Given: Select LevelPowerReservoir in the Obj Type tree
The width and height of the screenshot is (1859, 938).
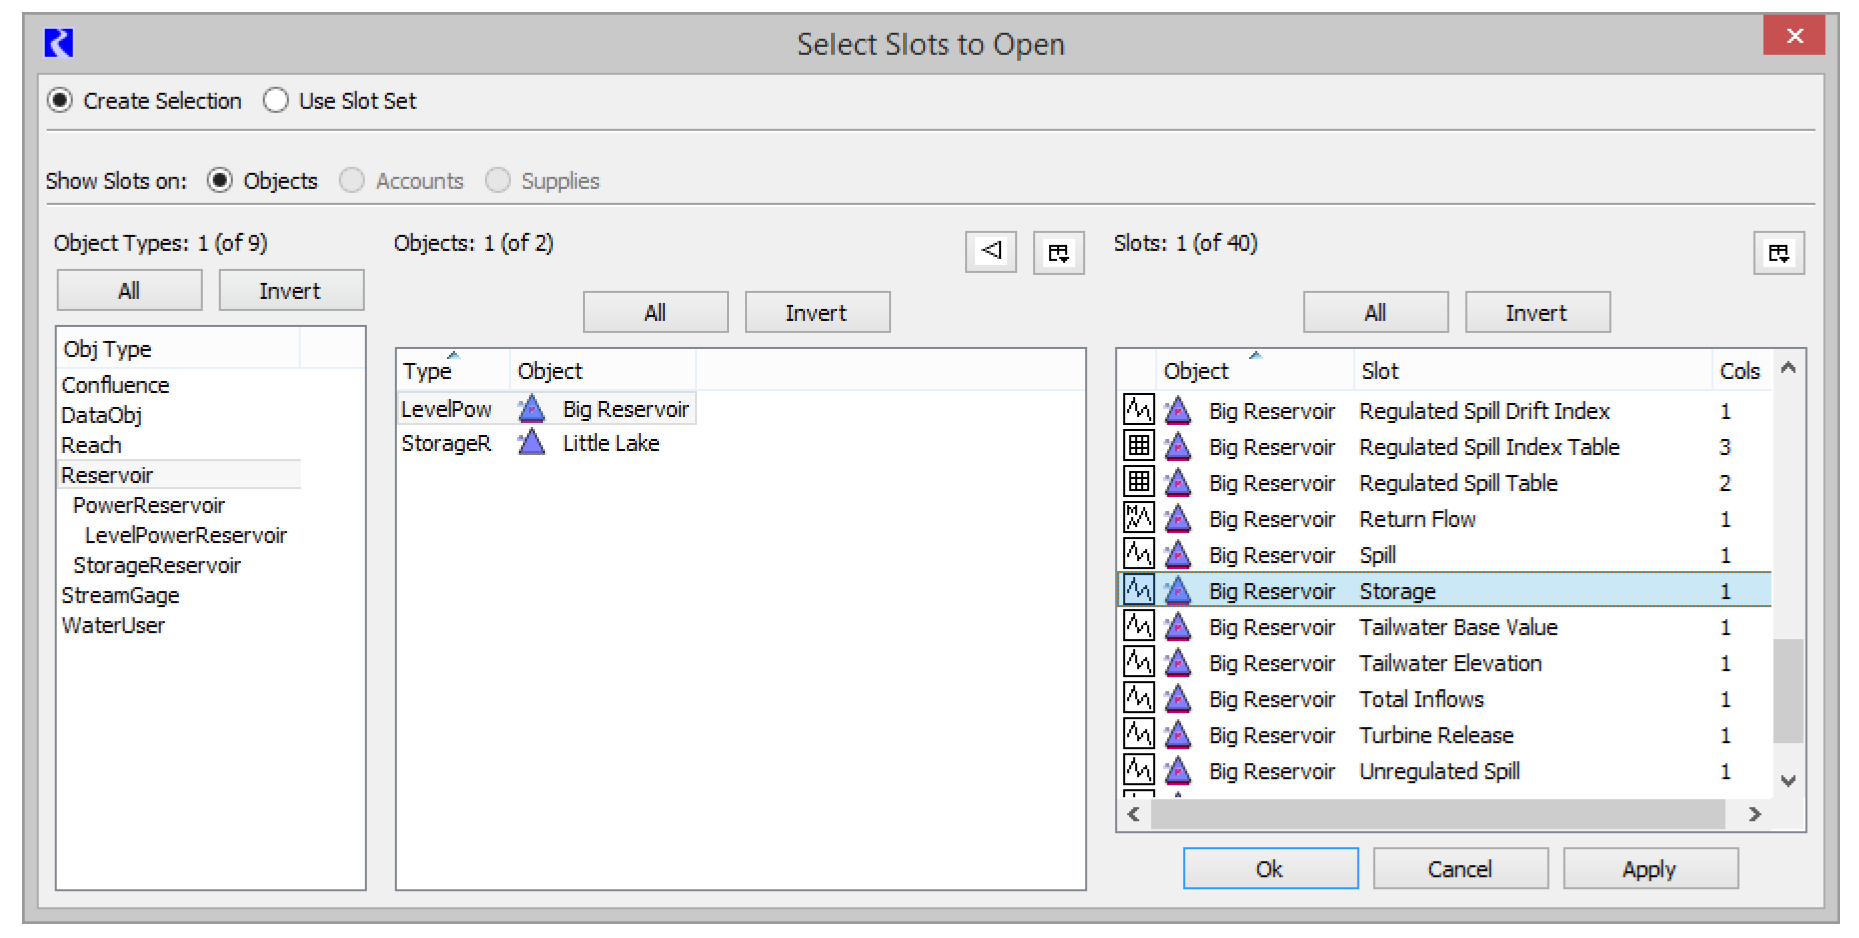Looking at the screenshot, I should click(x=185, y=535).
